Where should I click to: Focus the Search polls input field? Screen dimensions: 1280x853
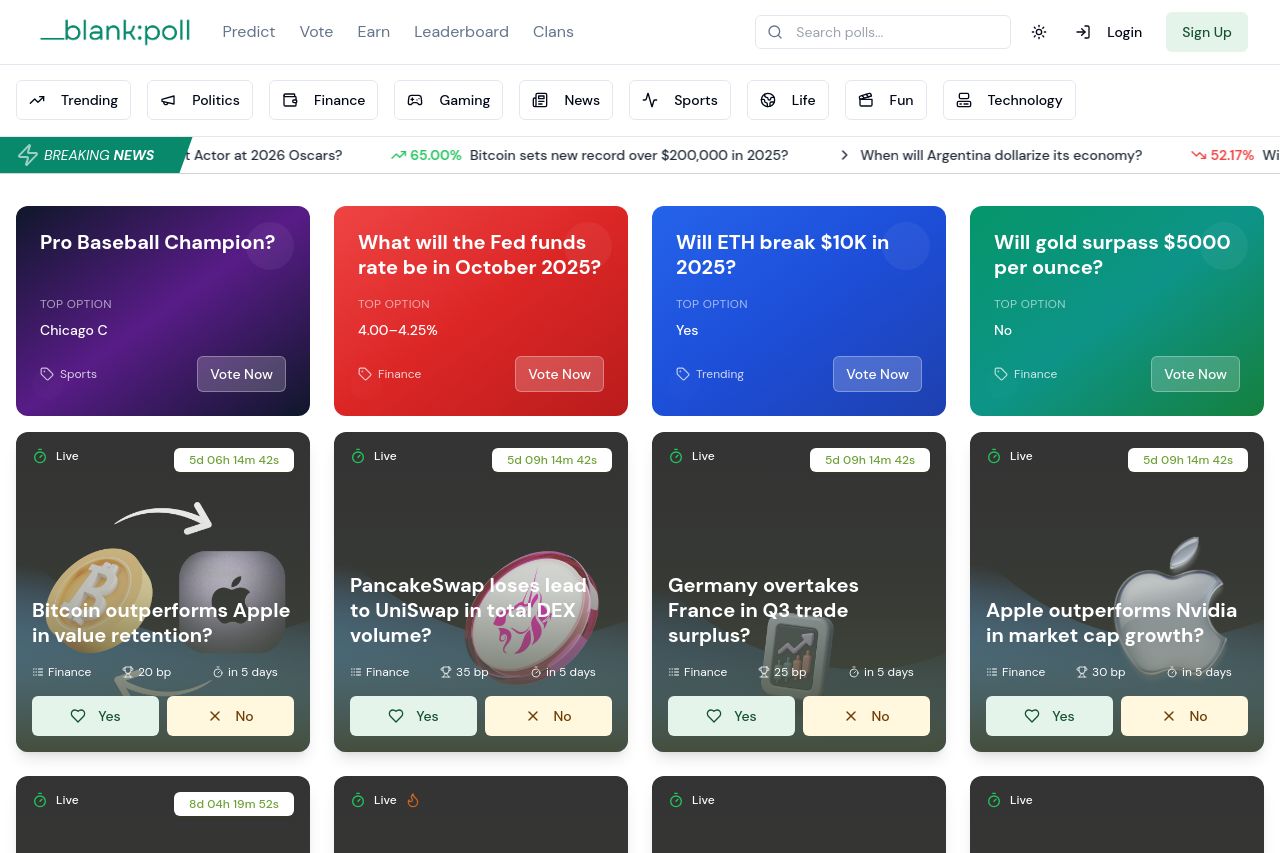tap(895, 32)
